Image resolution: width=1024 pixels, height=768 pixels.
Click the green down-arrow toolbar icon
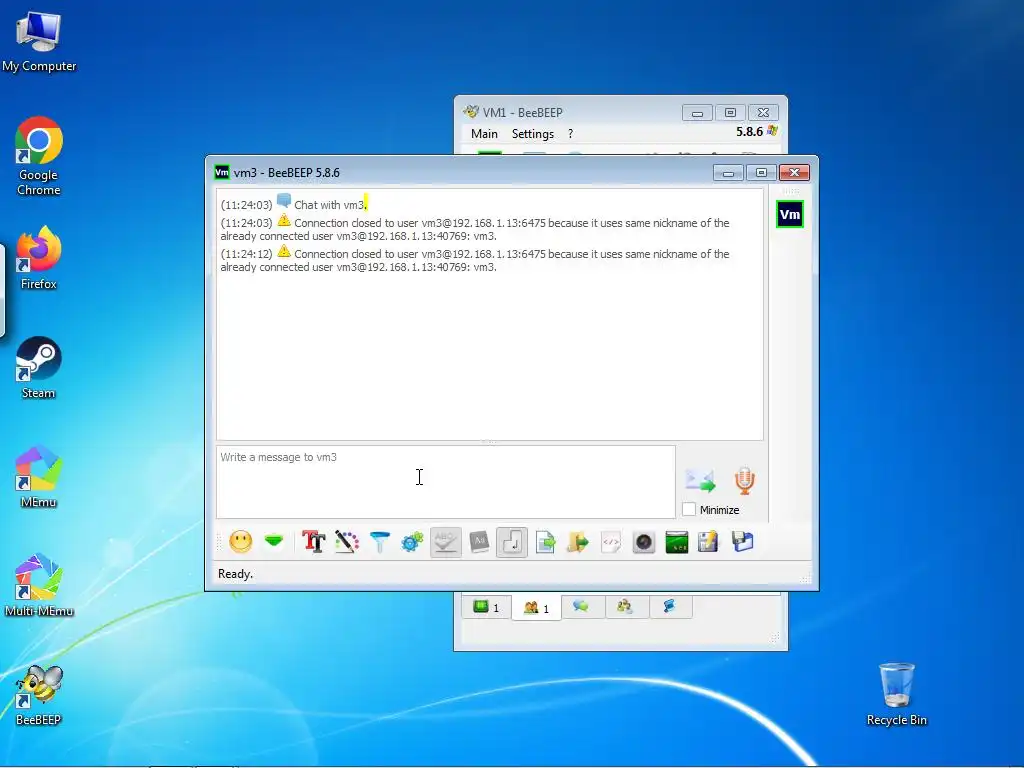click(x=274, y=542)
